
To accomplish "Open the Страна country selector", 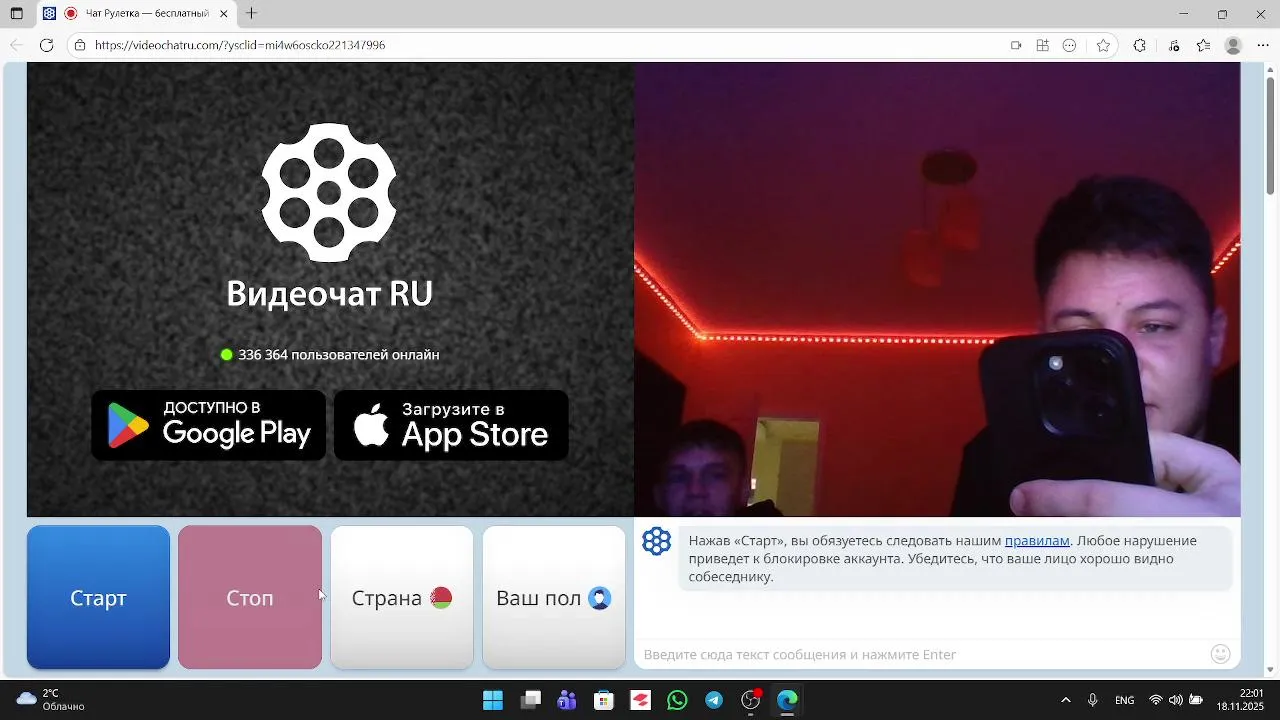I will coord(402,598).
